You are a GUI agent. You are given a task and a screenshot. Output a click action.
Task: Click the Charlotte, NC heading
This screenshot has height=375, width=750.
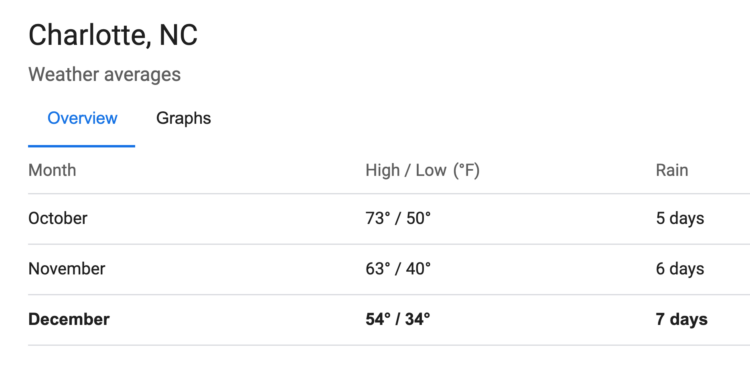tap(113, 35)
